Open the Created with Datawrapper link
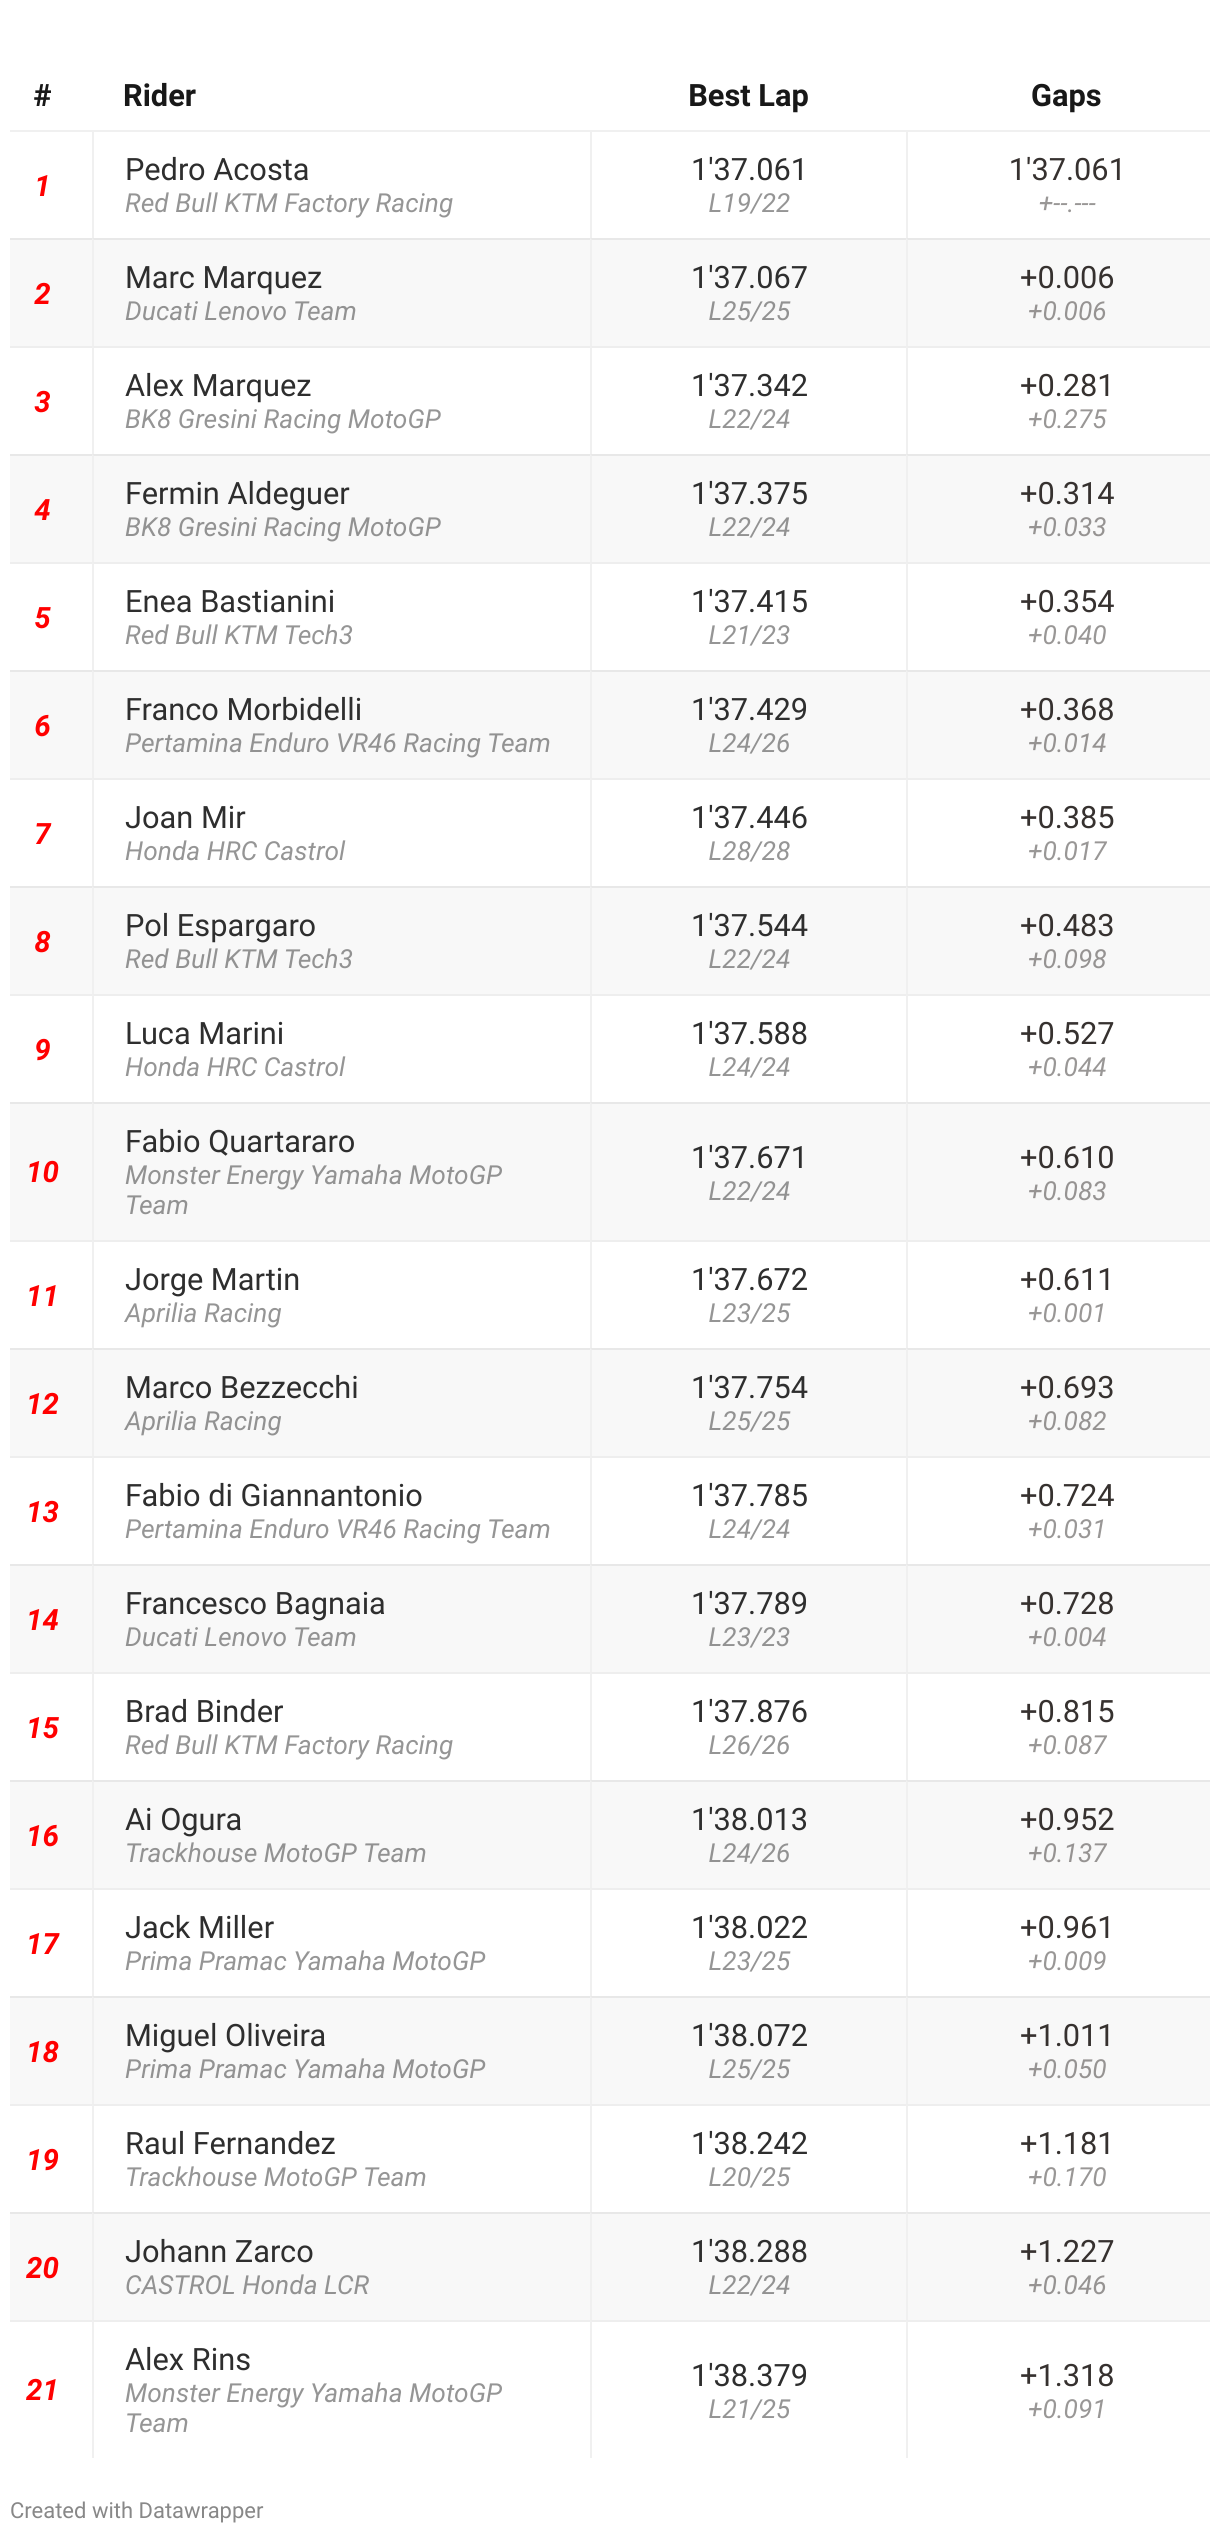The image size is (1220, 2534). click(x=137, y=2510)
